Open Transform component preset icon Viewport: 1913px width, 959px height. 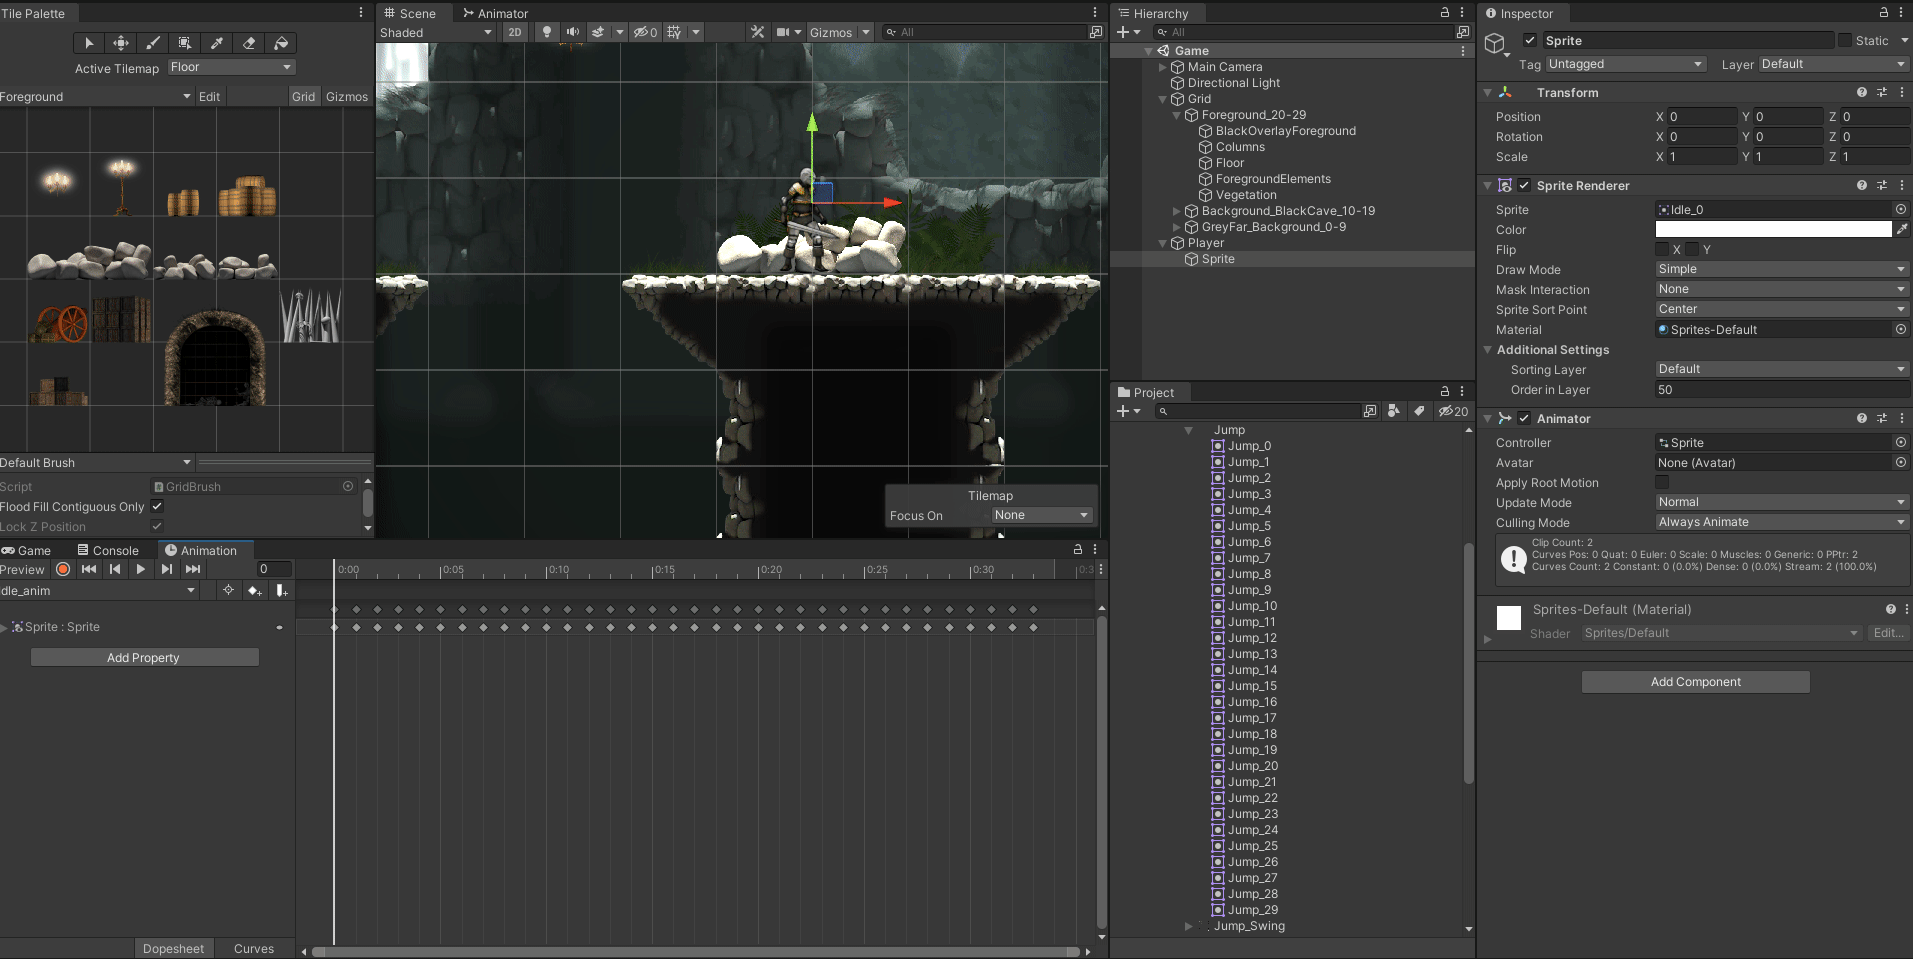[1882, 92]
